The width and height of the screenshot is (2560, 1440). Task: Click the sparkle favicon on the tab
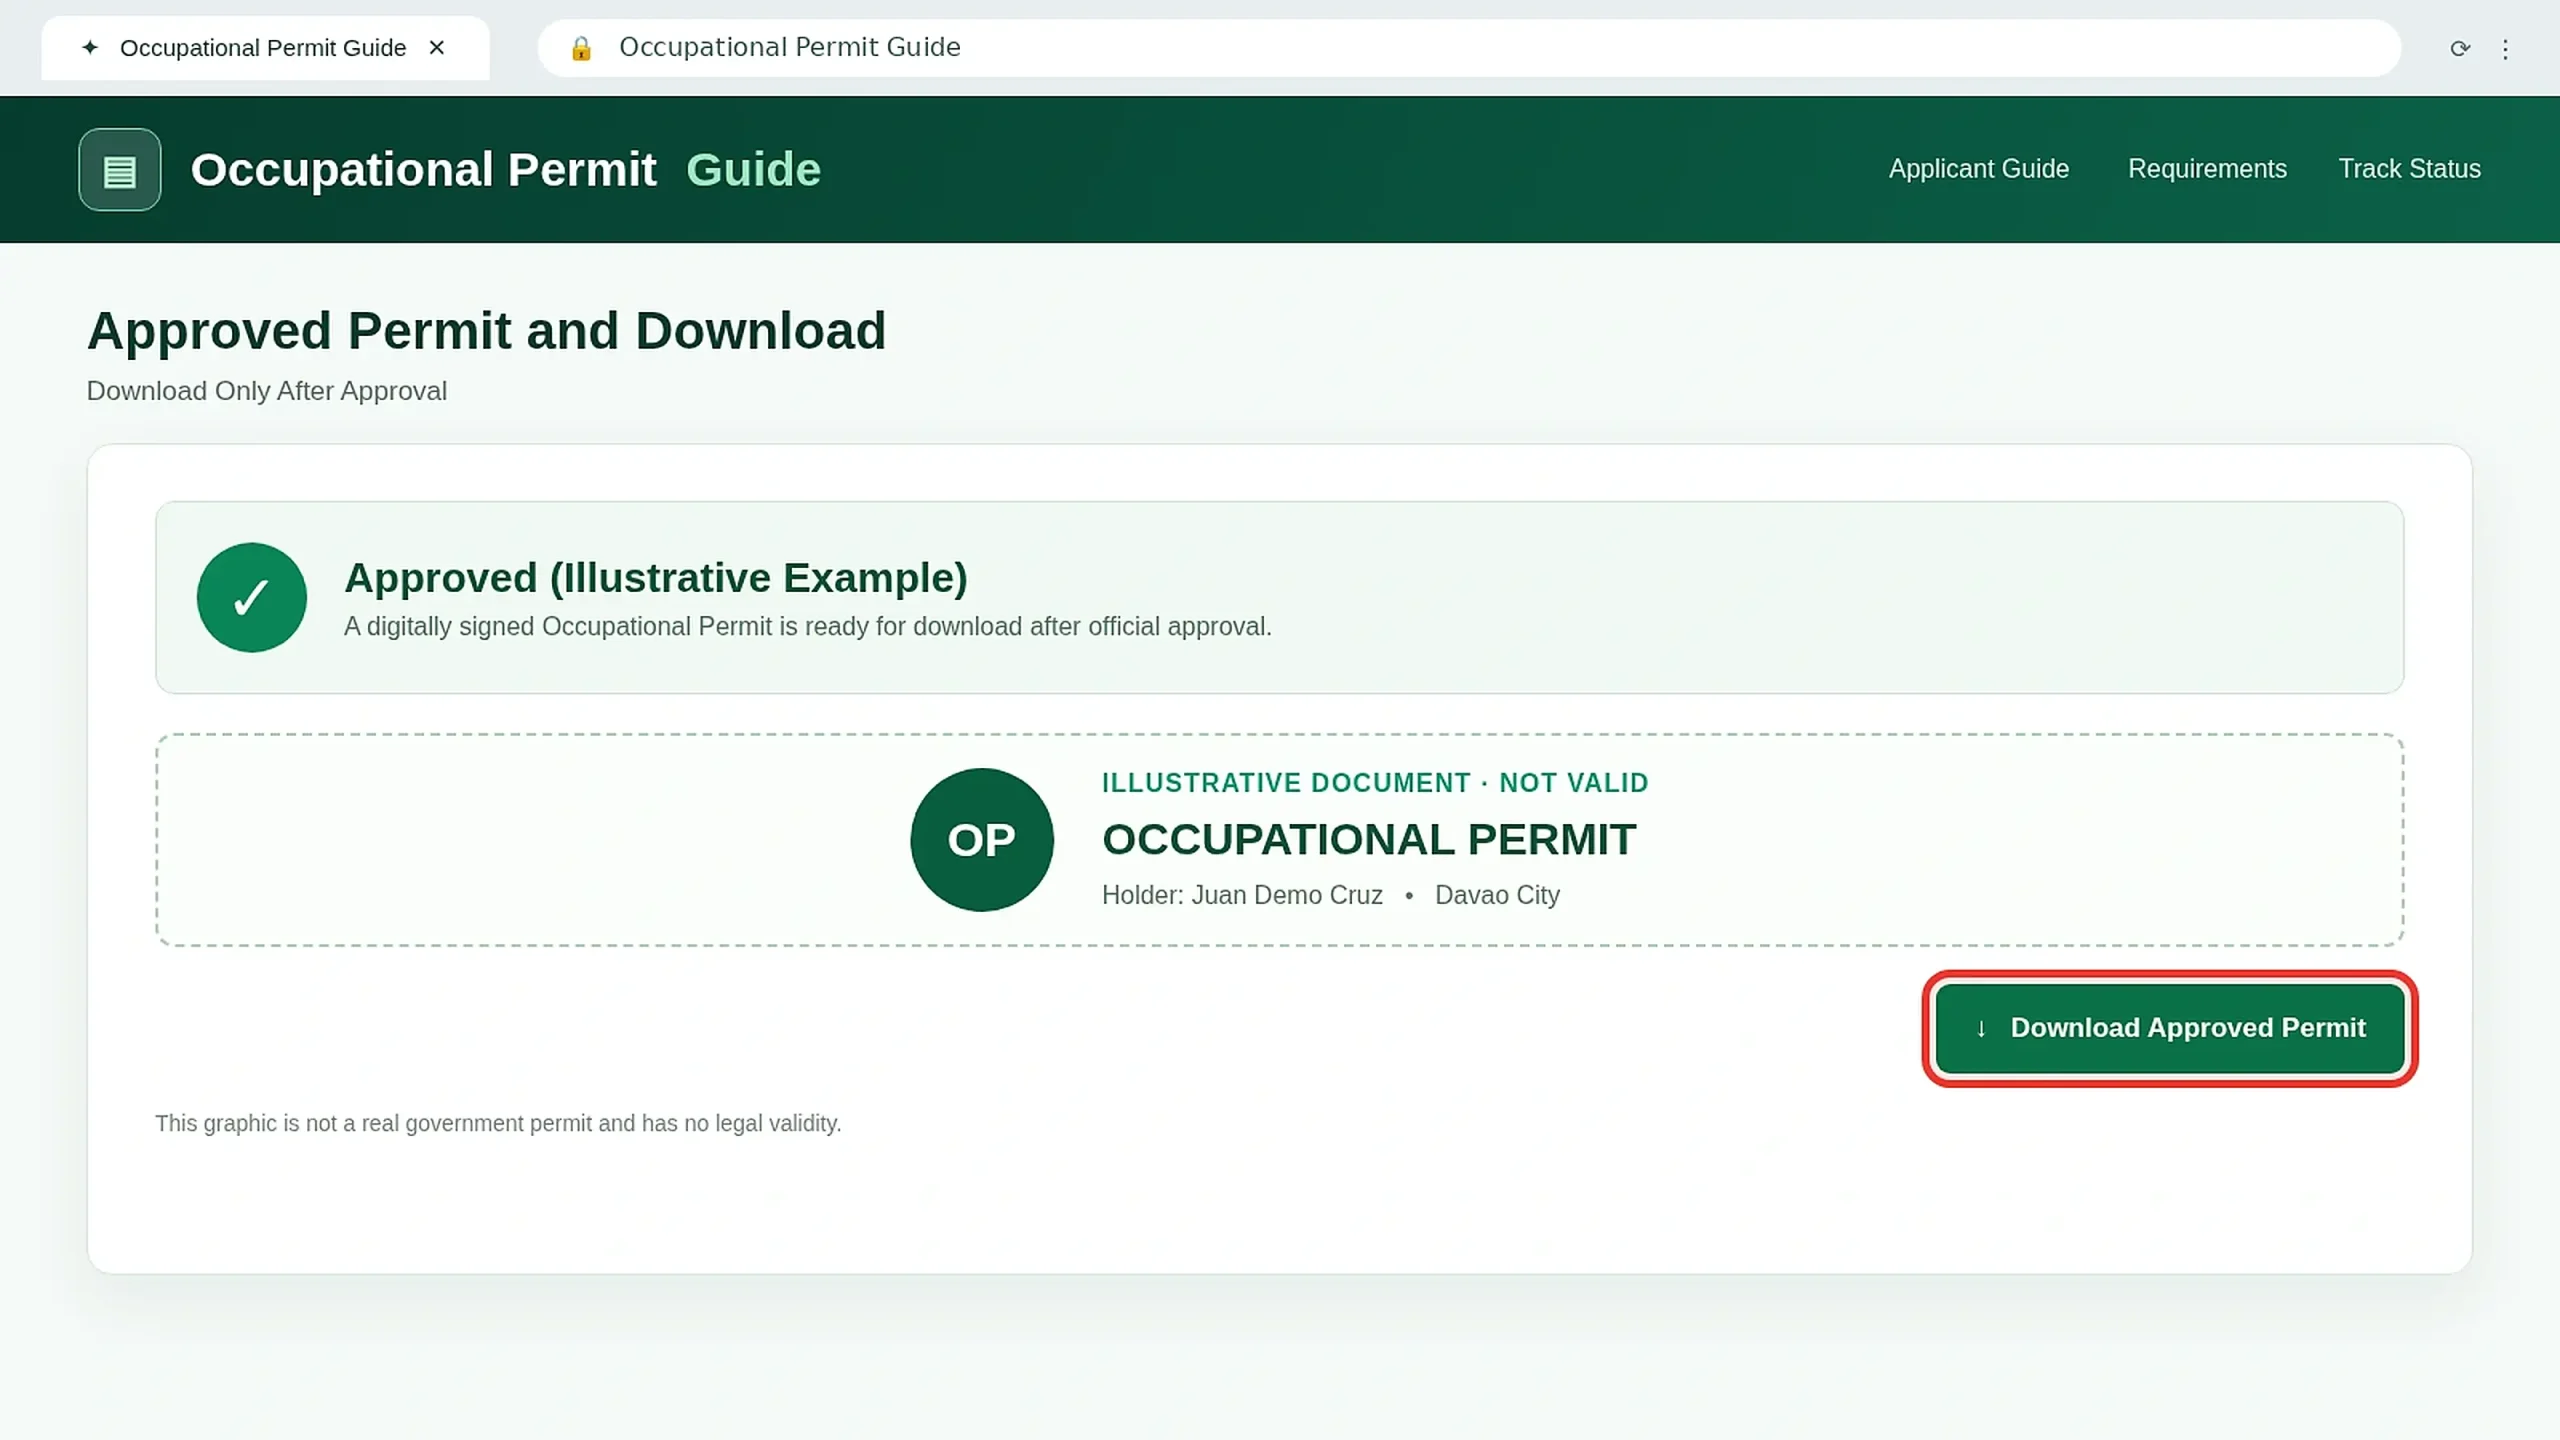[x=90, y=47]
